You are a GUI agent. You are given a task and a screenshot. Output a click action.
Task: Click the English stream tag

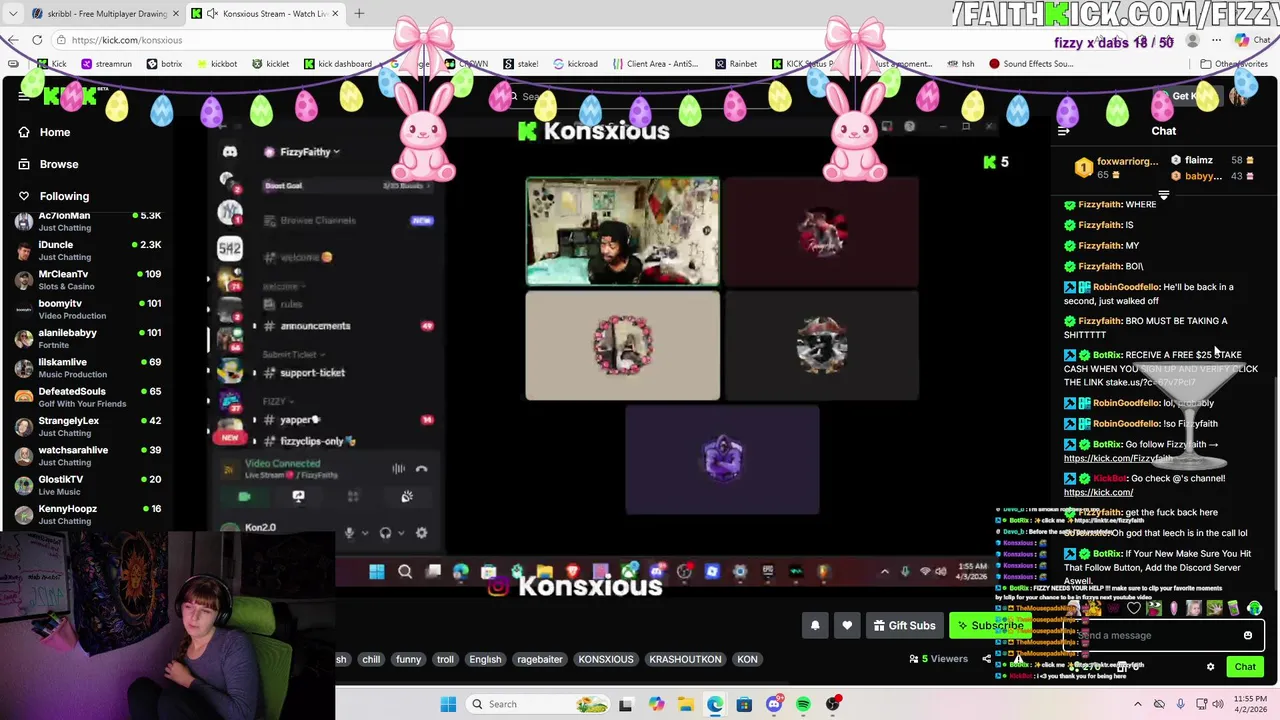[485, 659]
